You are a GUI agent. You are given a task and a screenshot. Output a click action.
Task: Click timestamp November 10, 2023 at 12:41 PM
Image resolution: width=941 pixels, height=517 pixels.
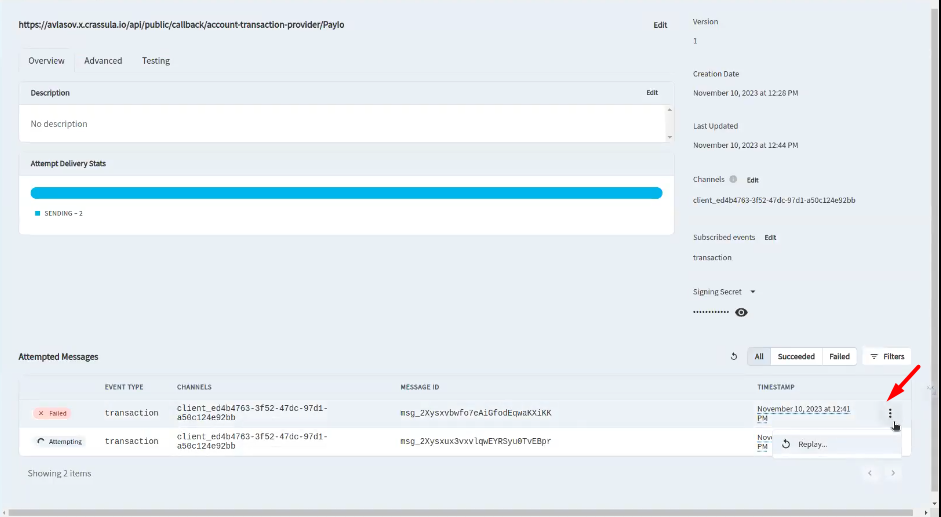(x=804, y=413)
